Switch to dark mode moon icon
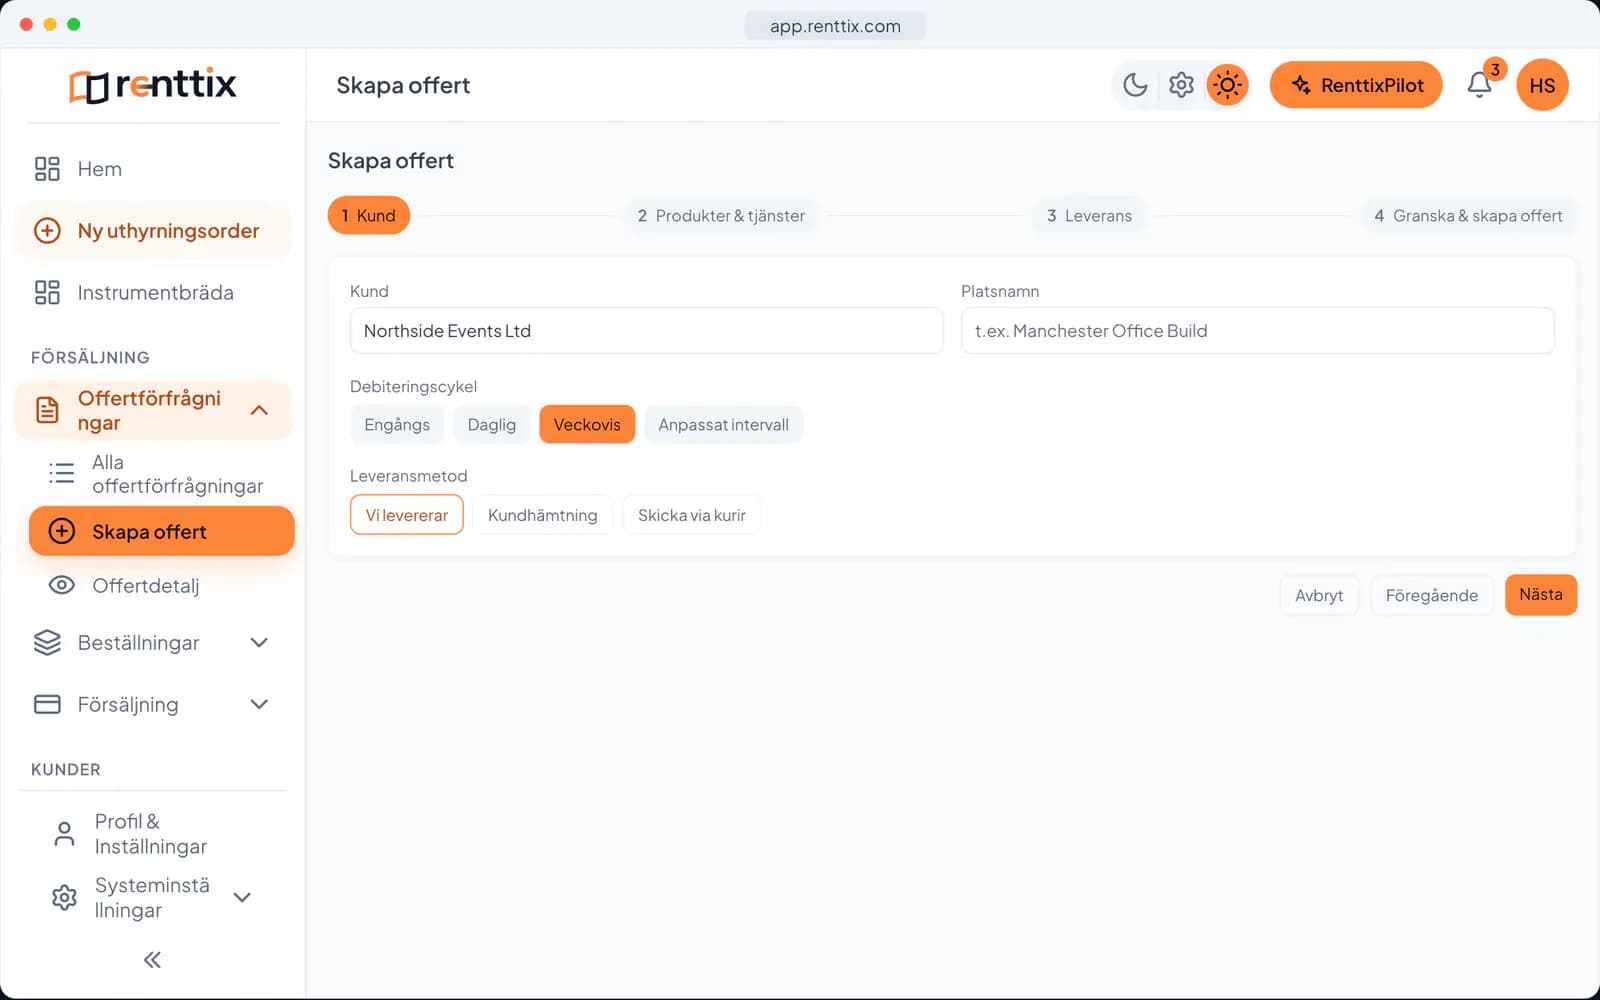Screen dimensions: 1600x1000 pyautogui.click(x=1135, y=85)
